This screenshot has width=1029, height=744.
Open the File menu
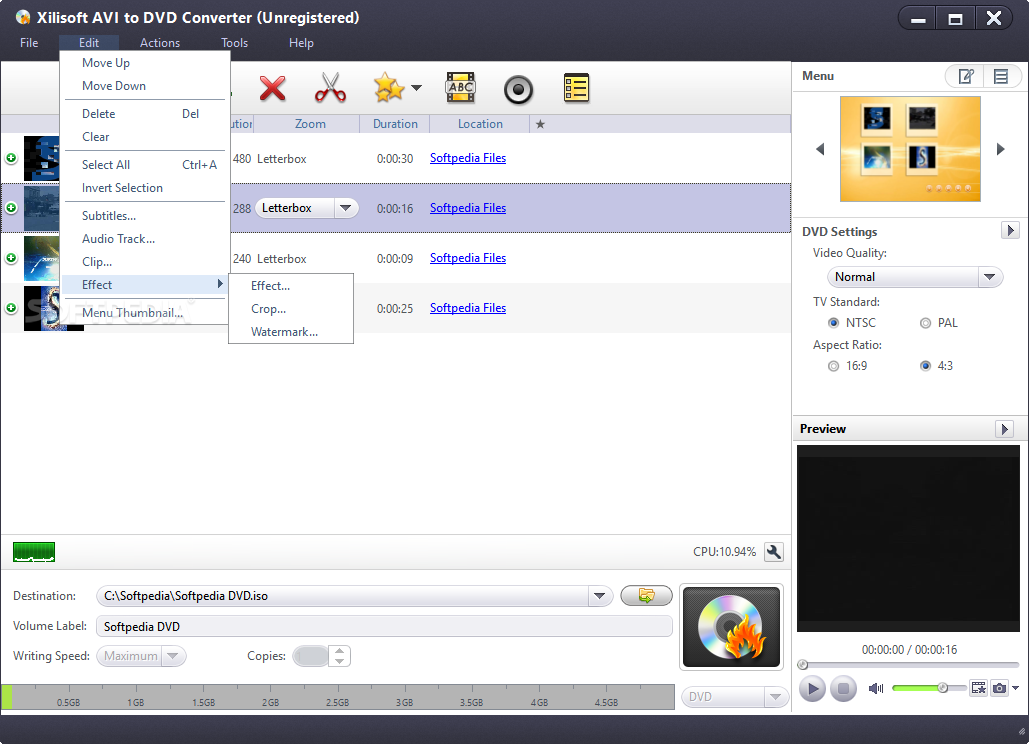click(29, 43)
